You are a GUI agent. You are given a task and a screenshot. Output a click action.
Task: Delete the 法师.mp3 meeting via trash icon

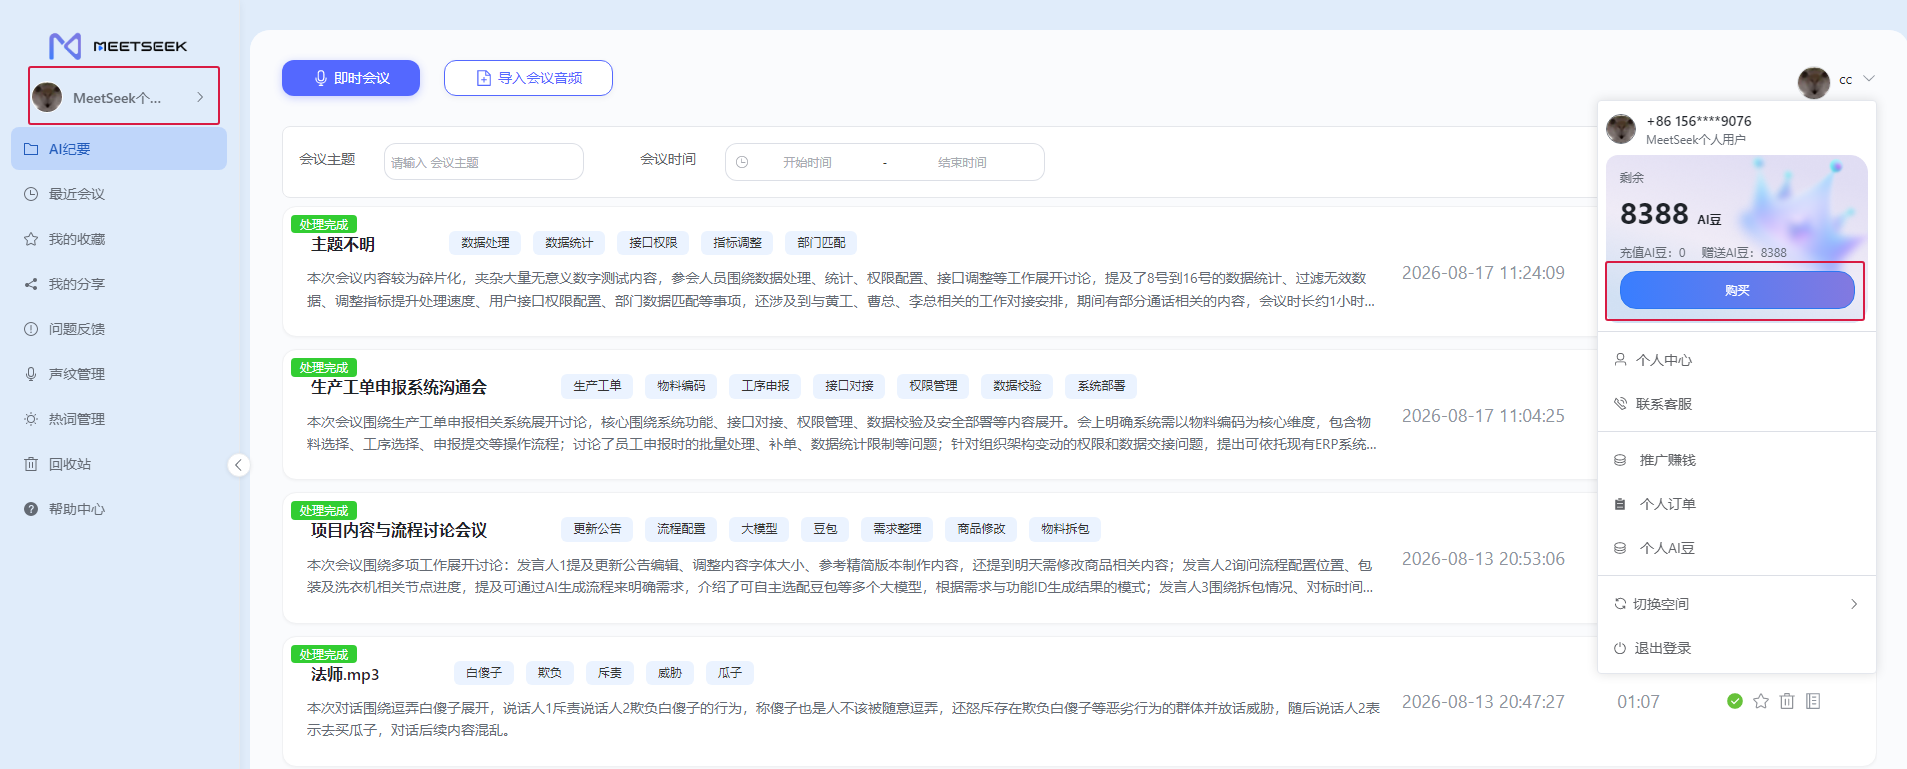point(1787,701)
